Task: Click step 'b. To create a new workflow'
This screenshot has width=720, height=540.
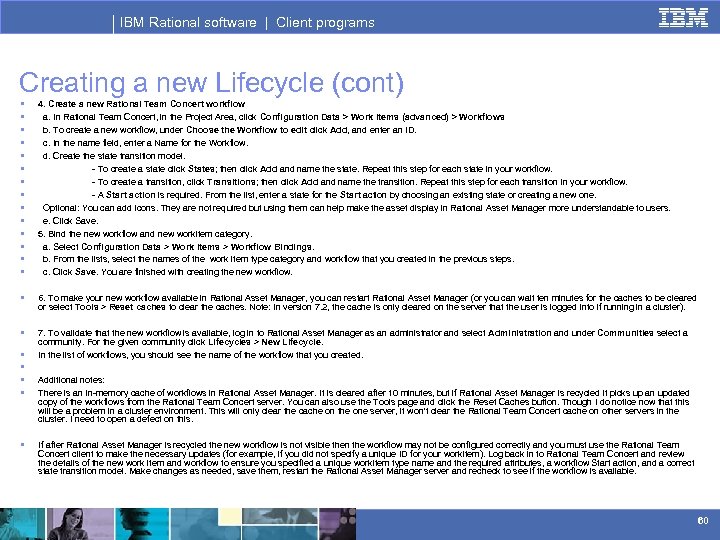Action: [x=229, y=130]
